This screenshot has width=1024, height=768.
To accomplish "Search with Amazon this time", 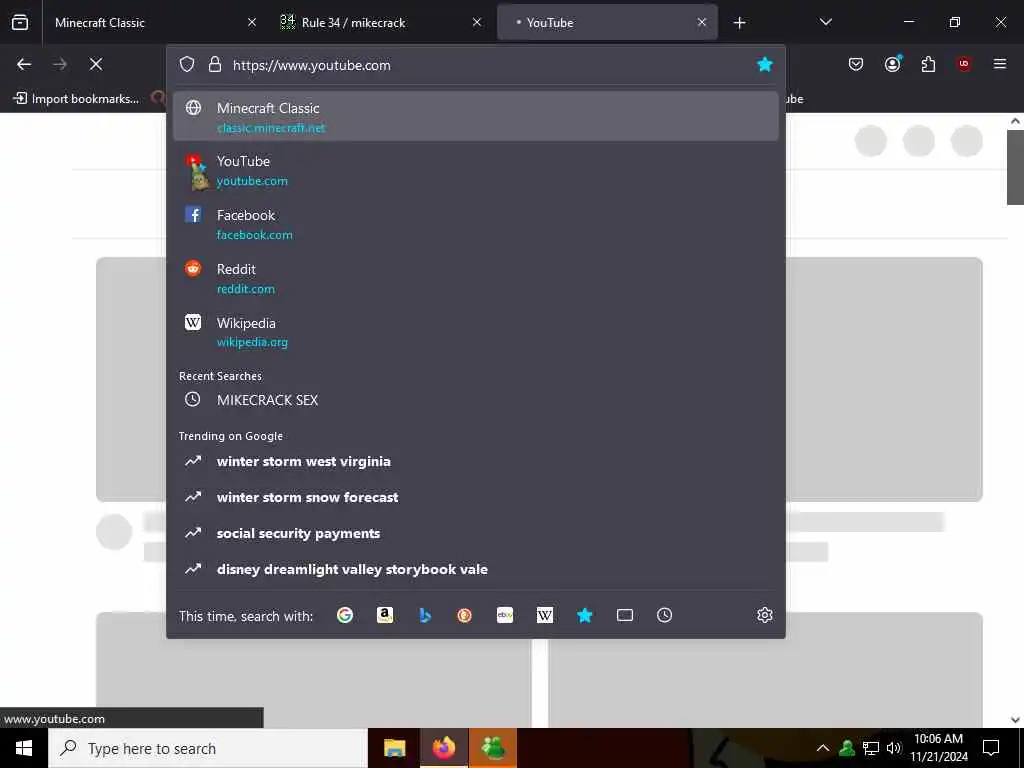I will tap(385, 615).
